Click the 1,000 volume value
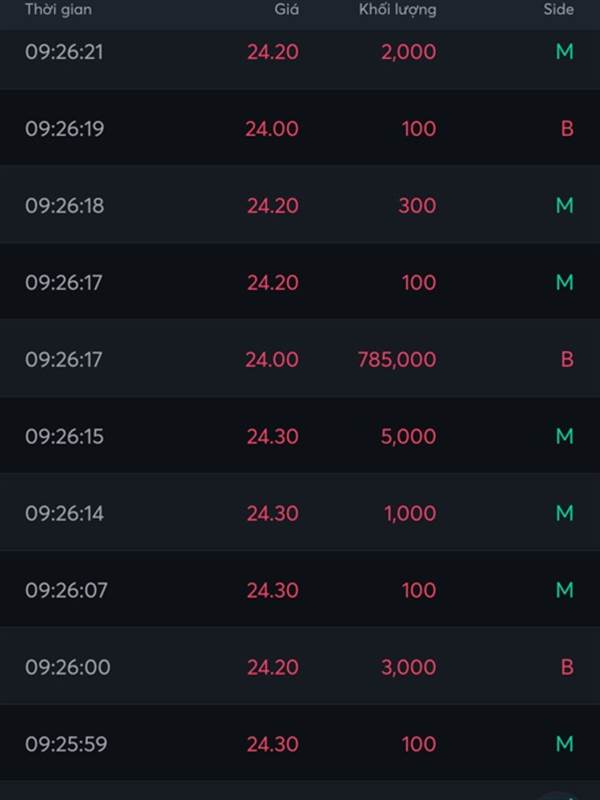Image resolution: width=600 pixels, height=800 pixels. [x=410, y=513]
